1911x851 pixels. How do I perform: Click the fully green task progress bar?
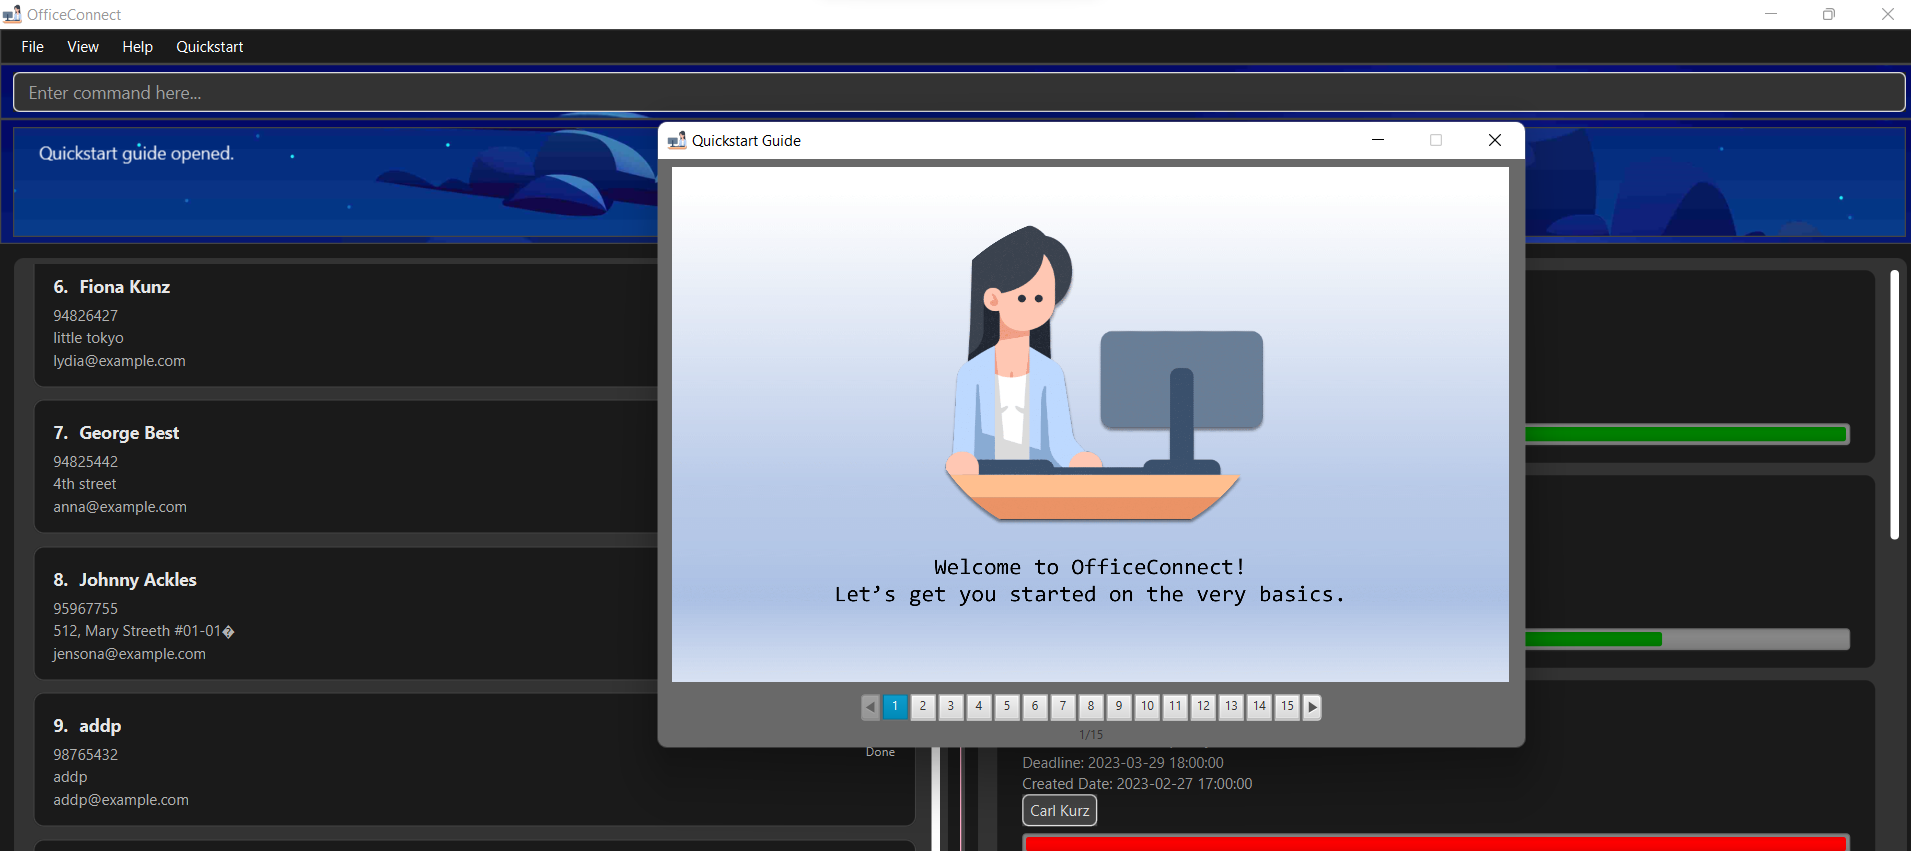pyautogui.click(x=1686, y=434)
